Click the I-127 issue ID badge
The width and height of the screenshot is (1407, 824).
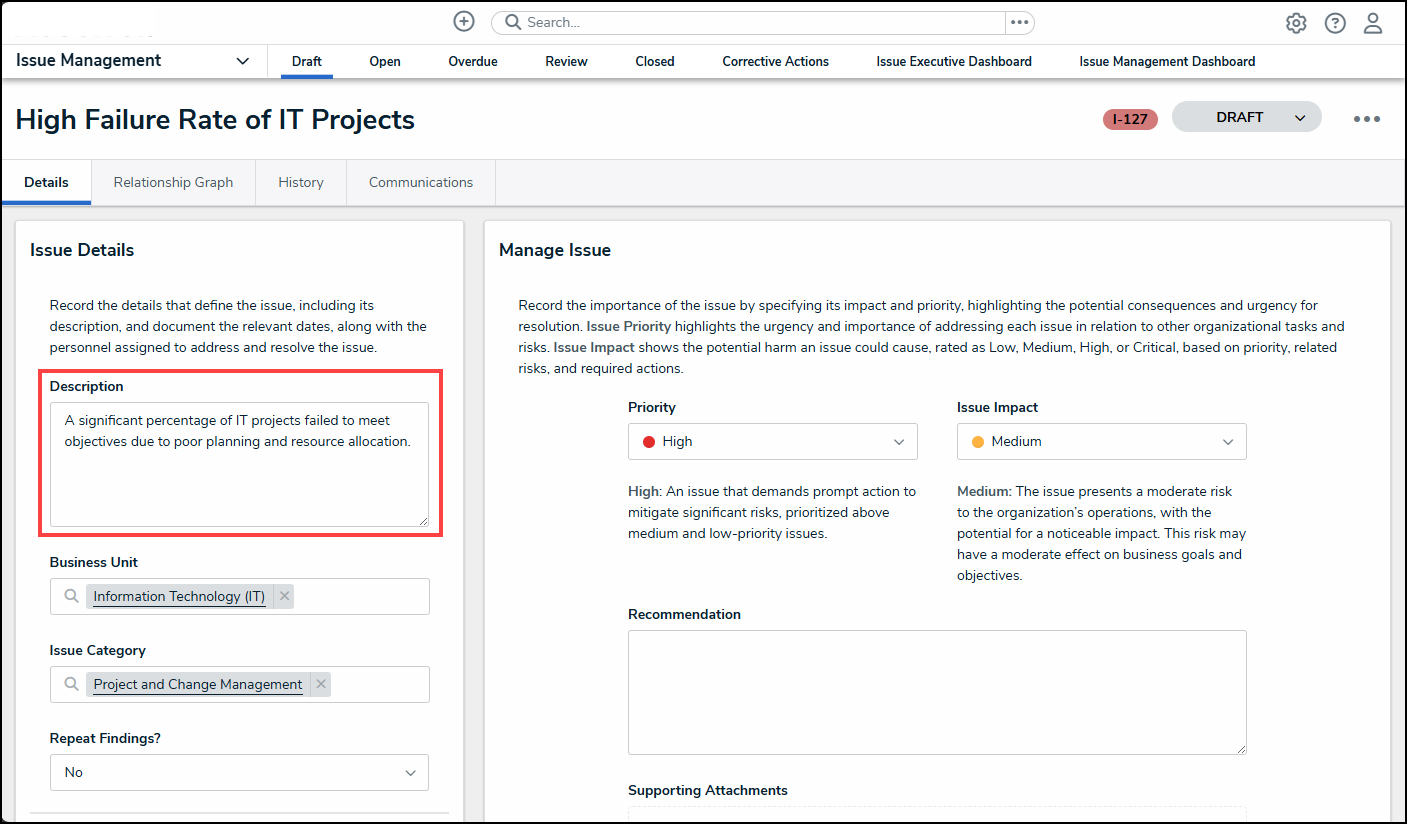pos(1130,119)
